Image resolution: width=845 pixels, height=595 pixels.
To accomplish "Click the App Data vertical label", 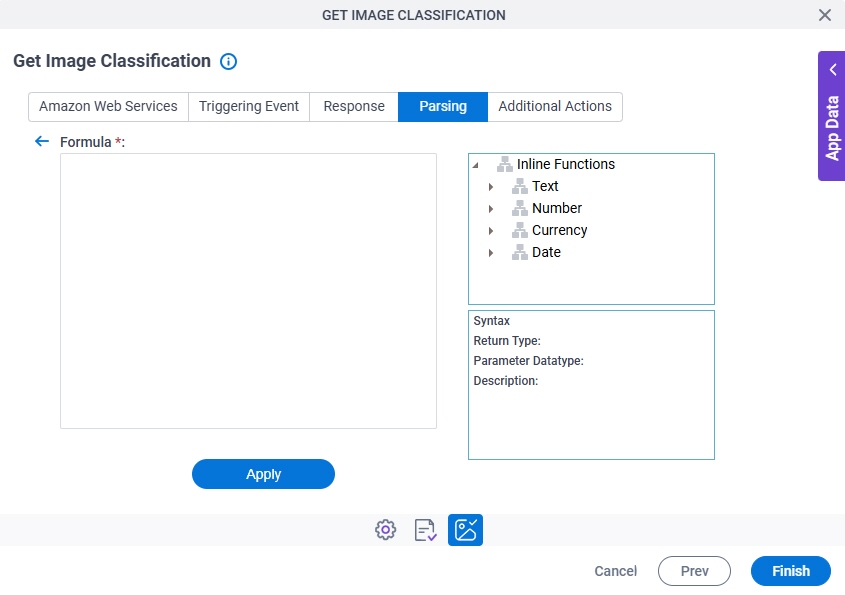I will (x=833, y=128).
